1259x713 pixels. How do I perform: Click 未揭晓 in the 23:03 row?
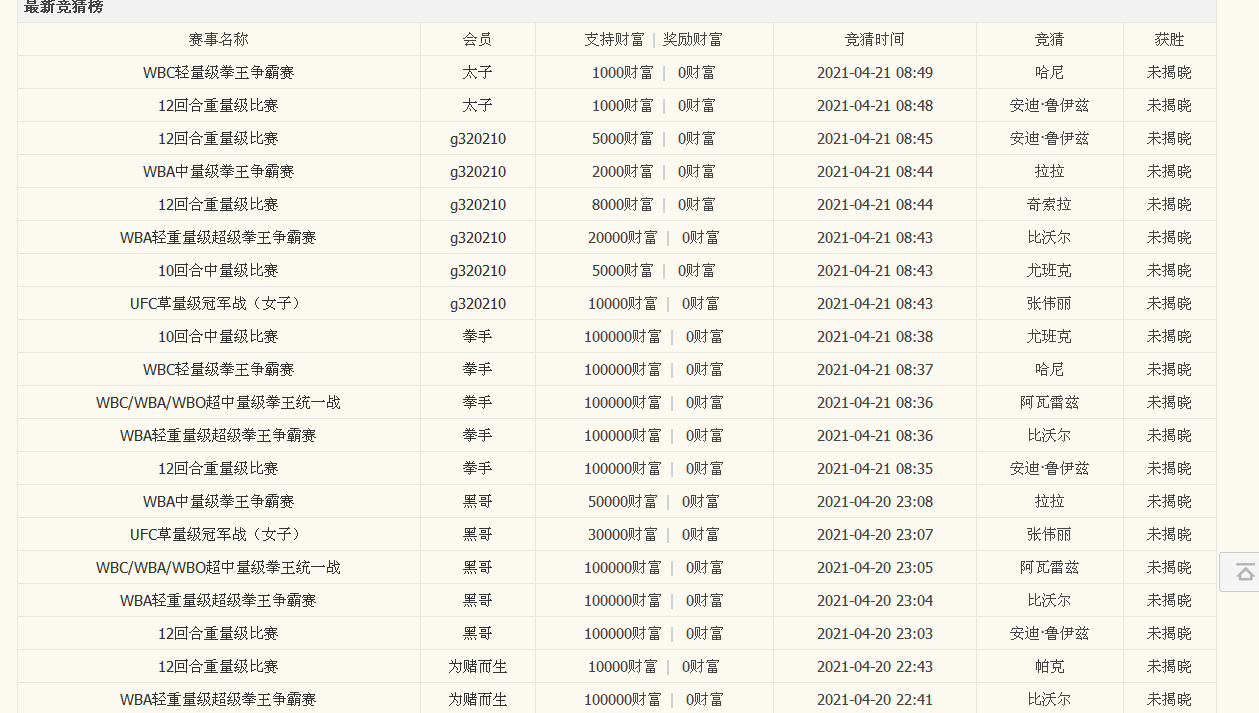[x=1169, y=633]
